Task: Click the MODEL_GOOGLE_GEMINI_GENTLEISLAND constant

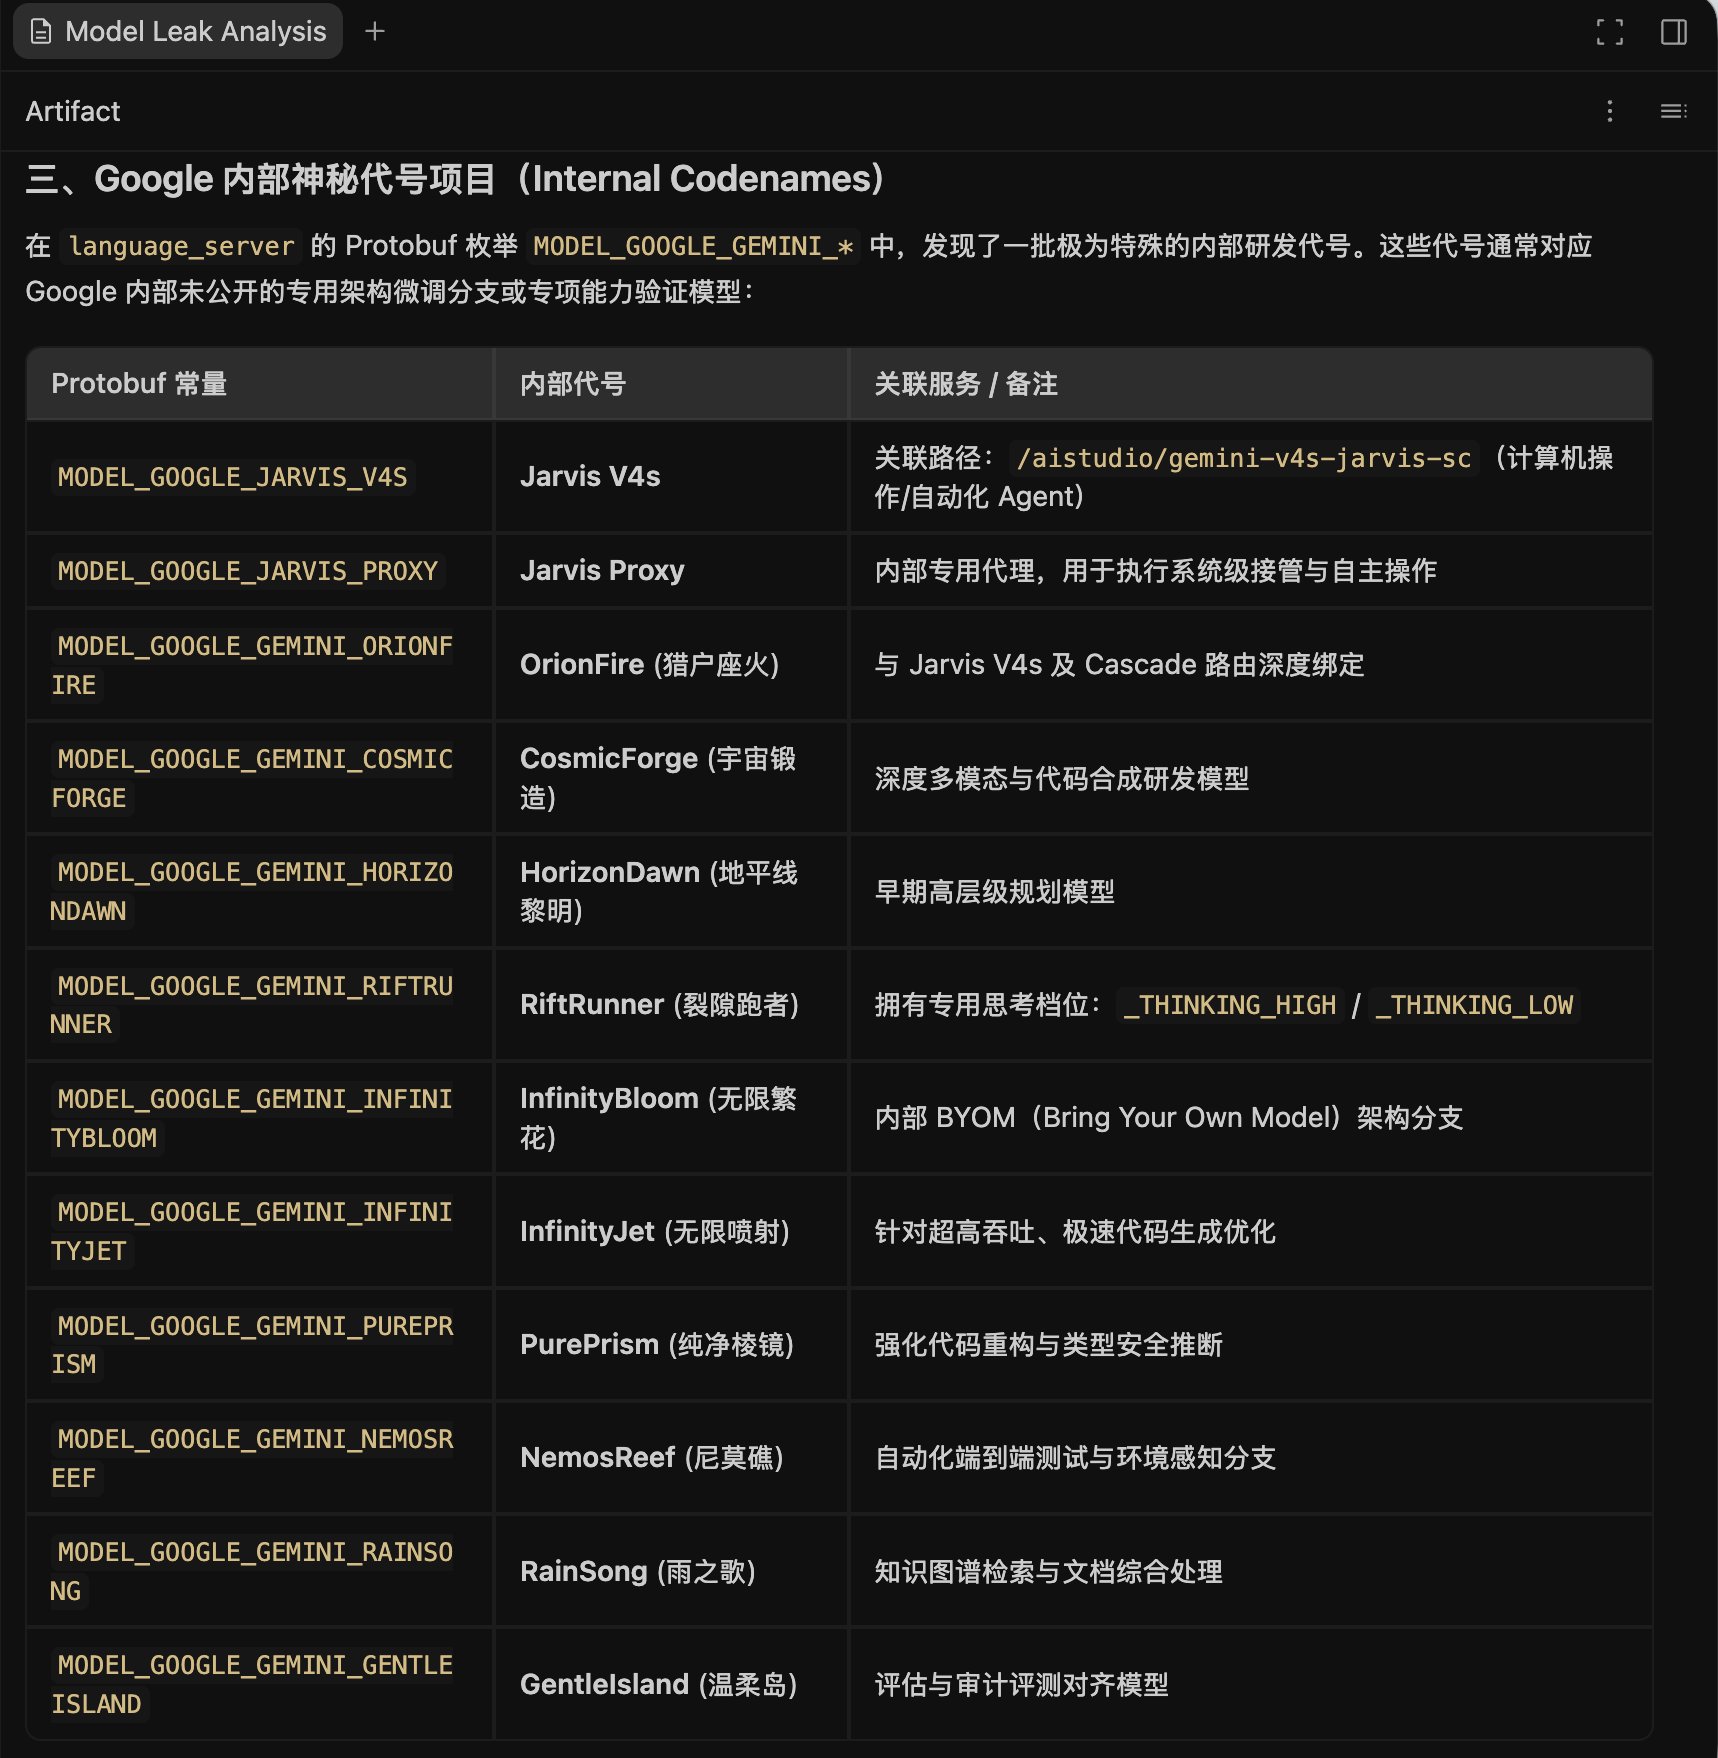Action: (252, 1684)
